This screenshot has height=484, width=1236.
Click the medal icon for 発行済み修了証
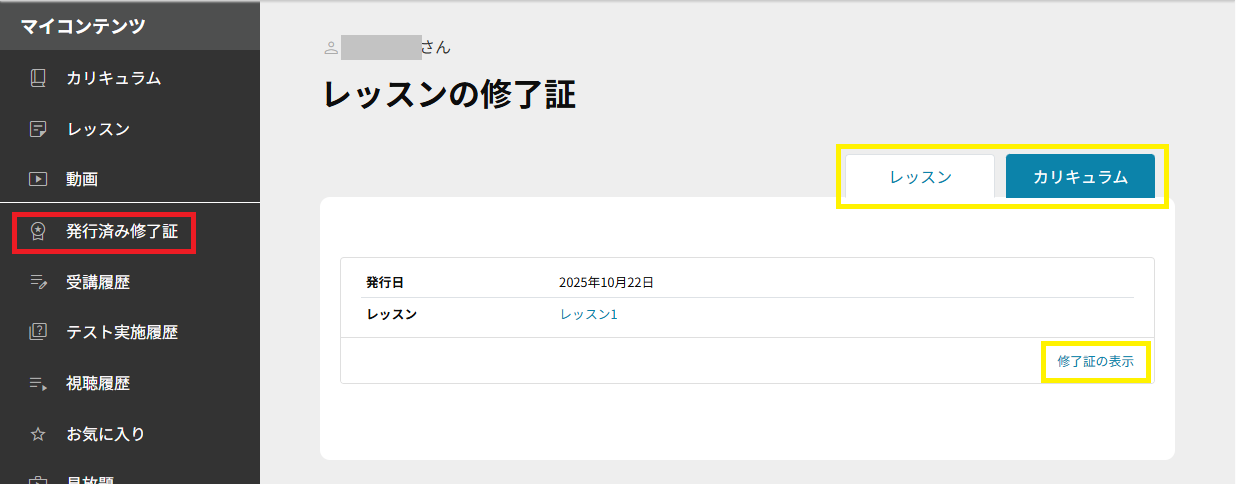pyautogui.click(x=38, y=231)
